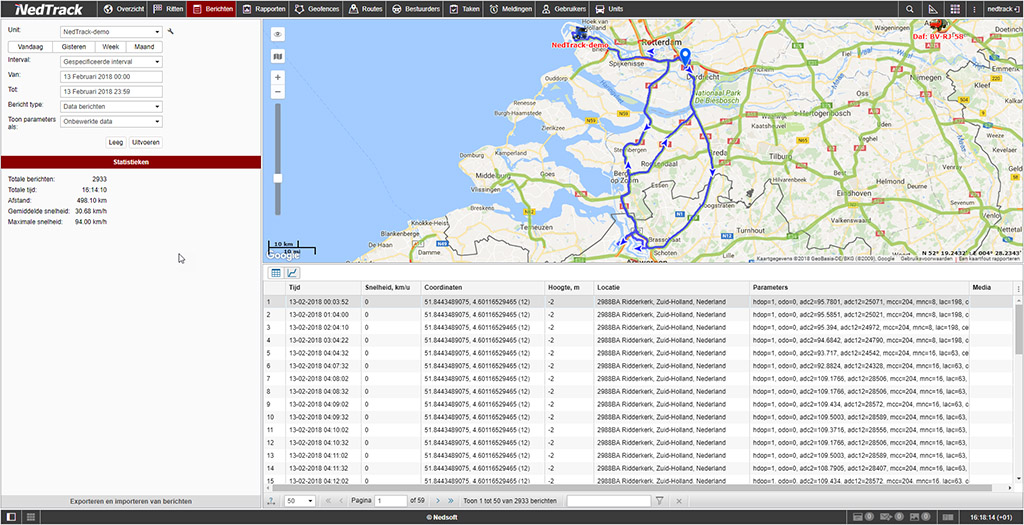1024x525 pixels.
Task: Open the map layers selector icon
Action: pos(278,57)
